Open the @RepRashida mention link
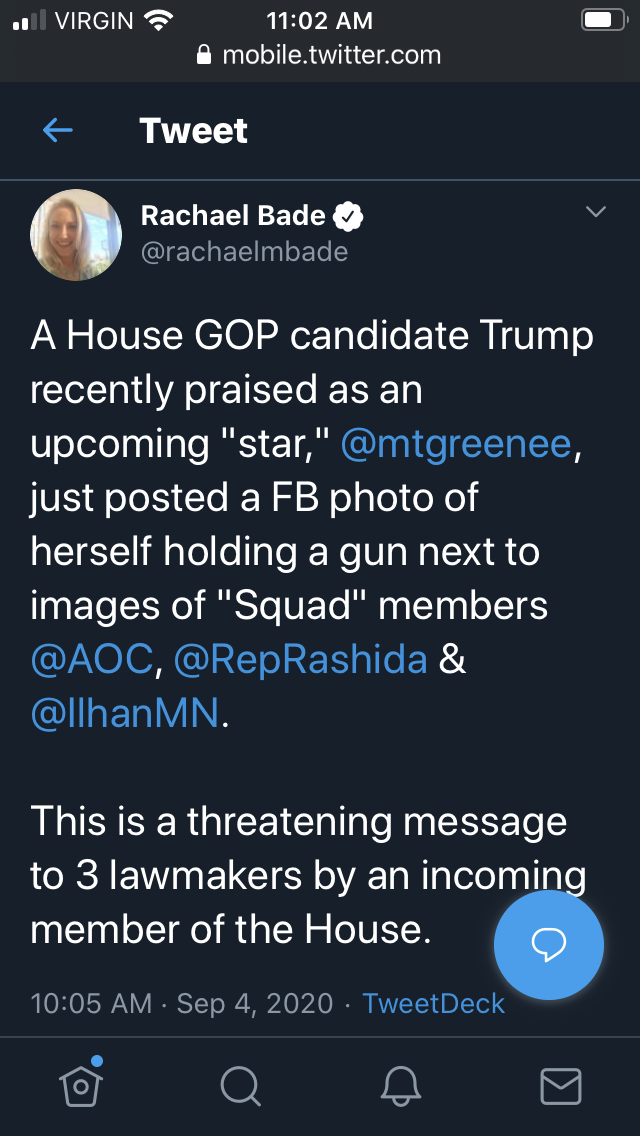 [302, 658]
